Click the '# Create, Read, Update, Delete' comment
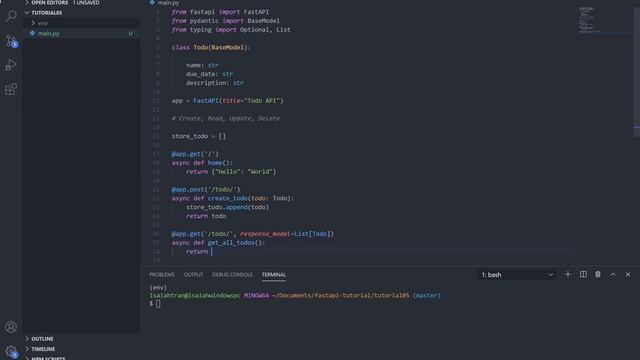The height and width of the screenshot is (360, 640). (226, 118)
